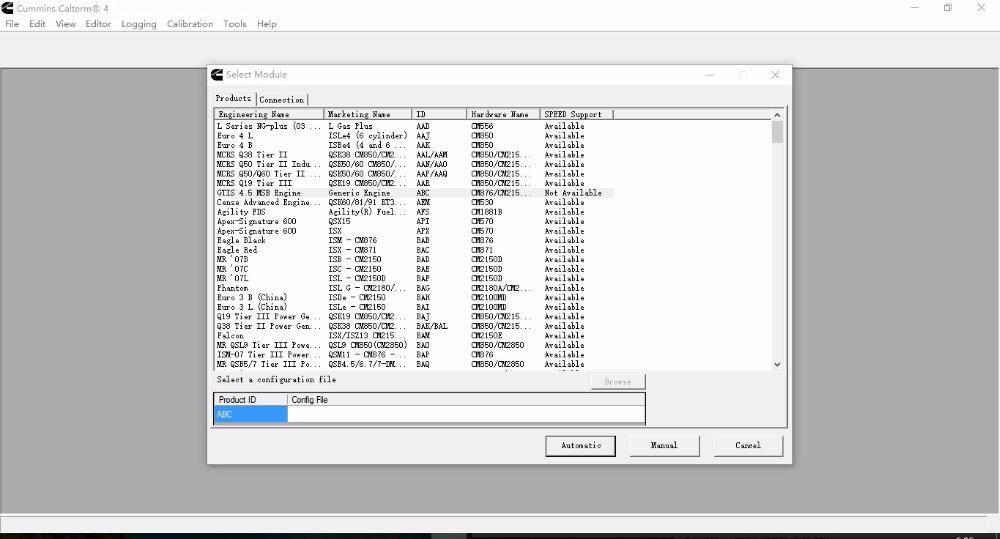
Task: Sort by the SPEED Support column header
Action: [575, 115]
